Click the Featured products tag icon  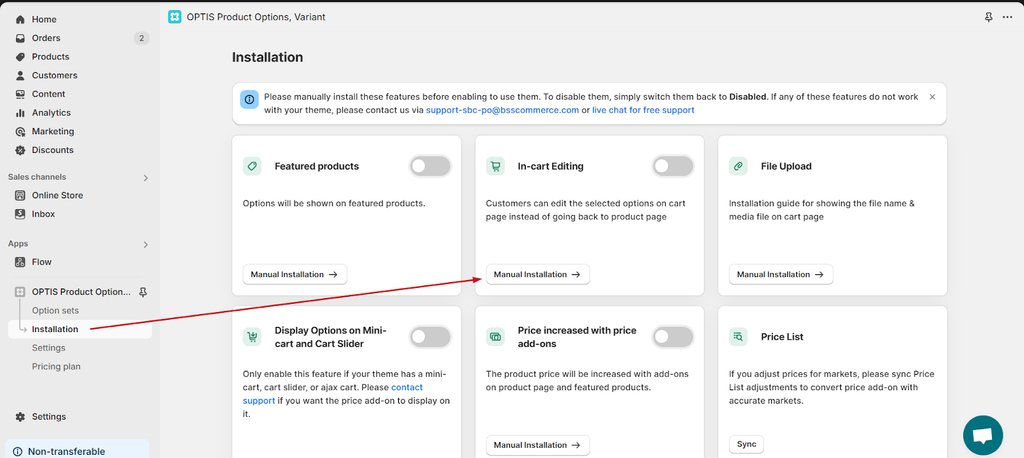252,166
